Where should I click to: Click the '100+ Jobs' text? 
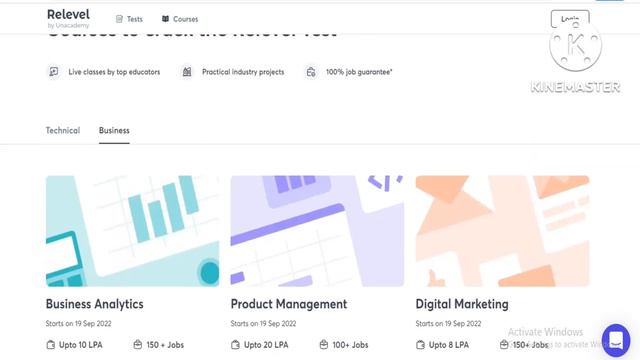click(x=350, y=345)
